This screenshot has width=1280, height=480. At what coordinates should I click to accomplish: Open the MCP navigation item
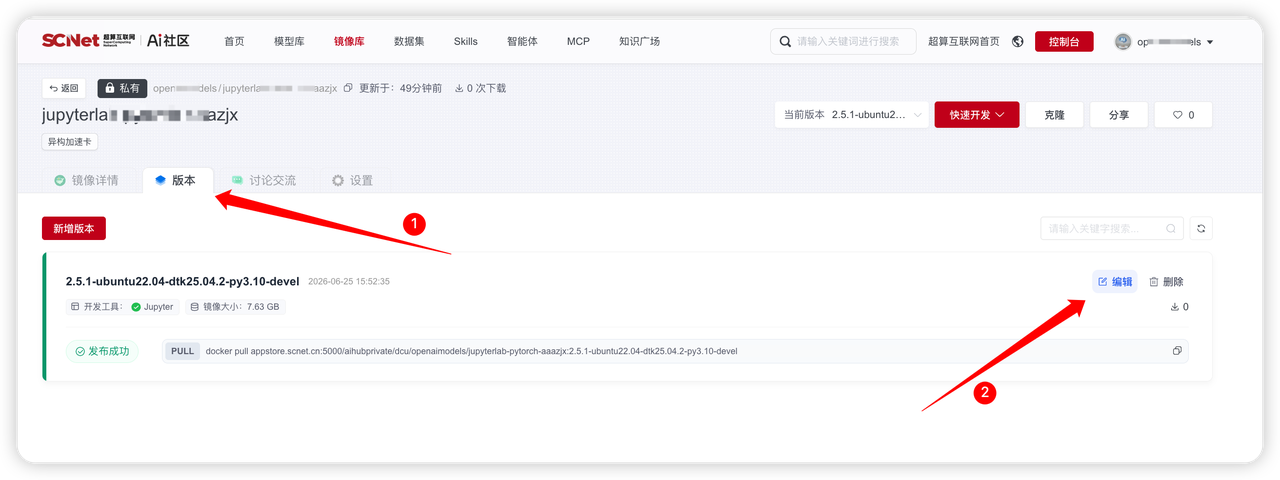tap(578, 42)
